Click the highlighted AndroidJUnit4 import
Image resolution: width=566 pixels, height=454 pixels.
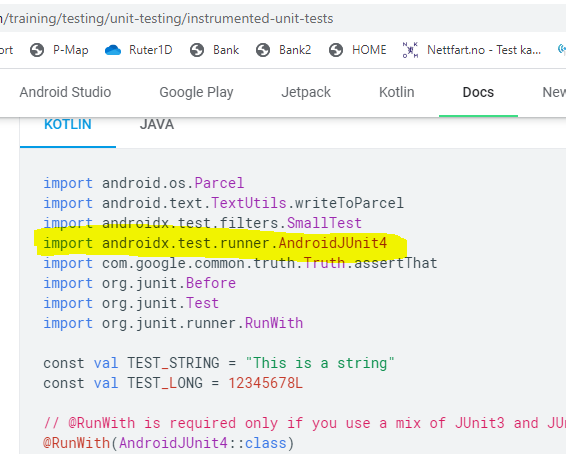[215, 243]
